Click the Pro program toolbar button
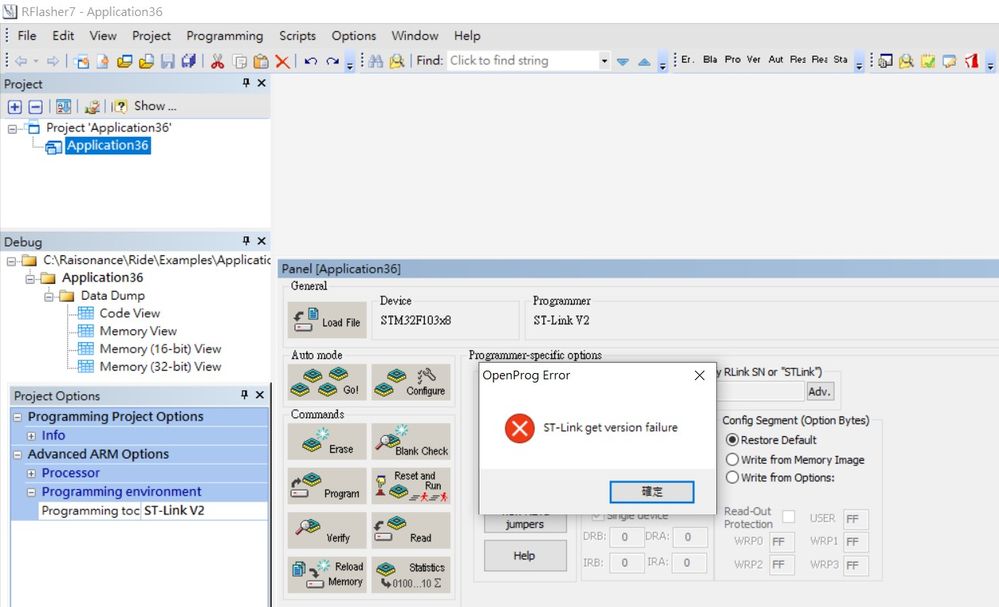 [733, 59]
